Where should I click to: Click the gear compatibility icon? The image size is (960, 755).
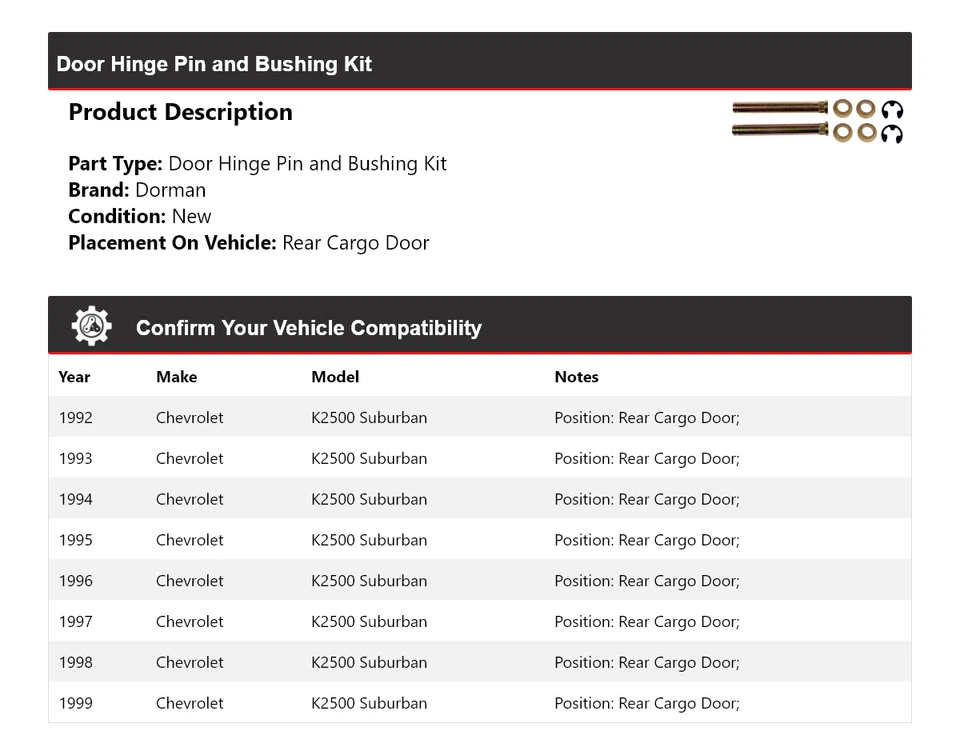(x=91, y=326)
